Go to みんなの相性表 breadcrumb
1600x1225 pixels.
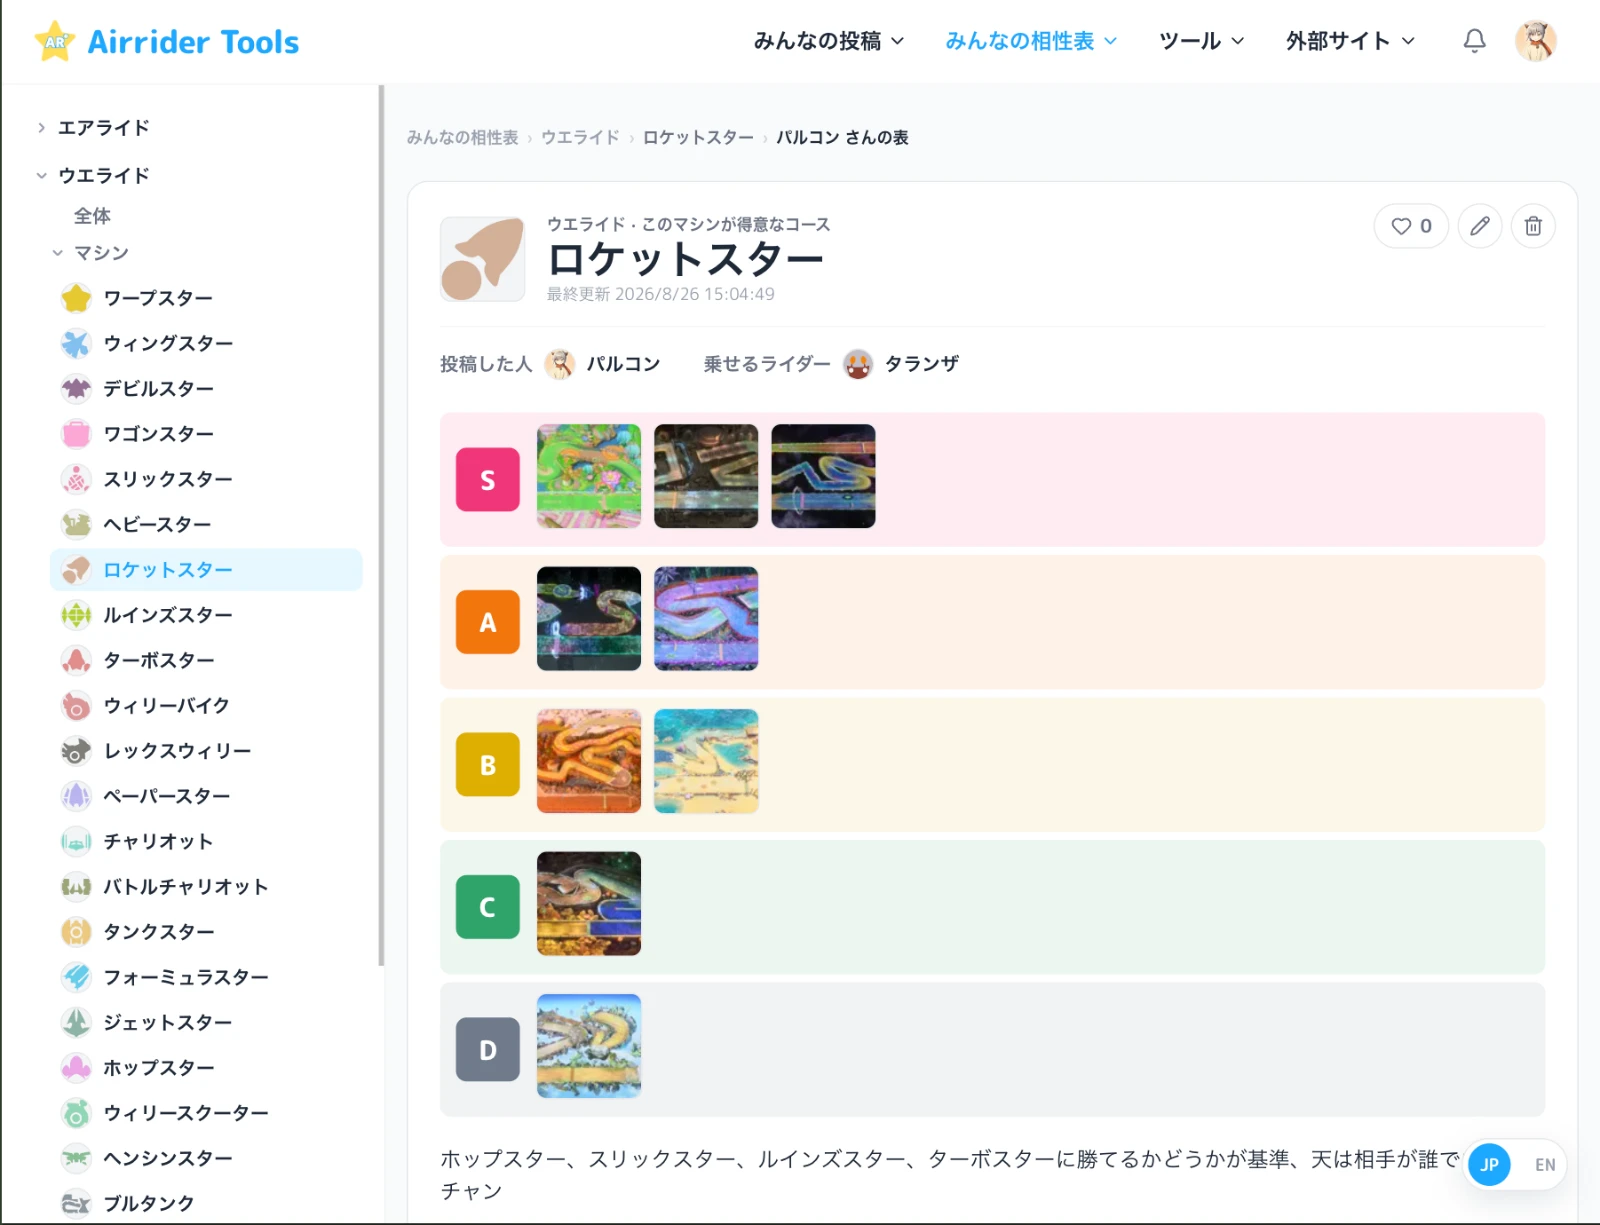[x=462, y=138]
